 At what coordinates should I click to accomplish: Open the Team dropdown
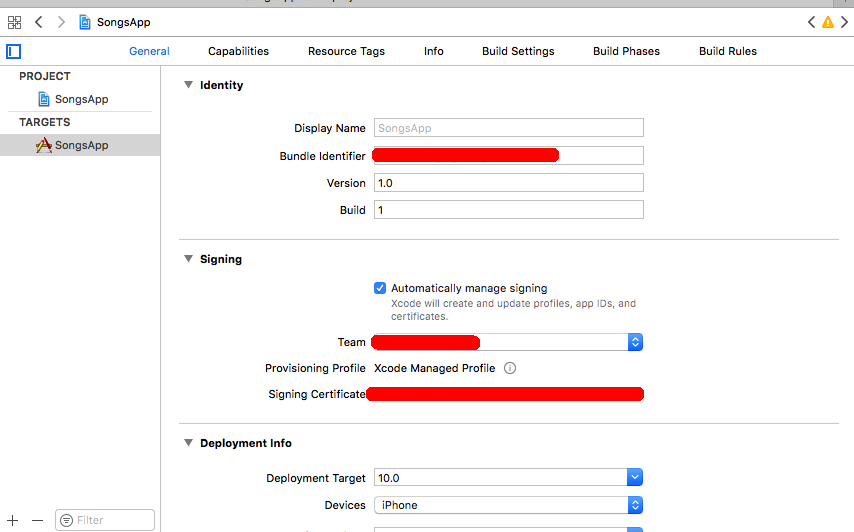[x=508, y=342]
